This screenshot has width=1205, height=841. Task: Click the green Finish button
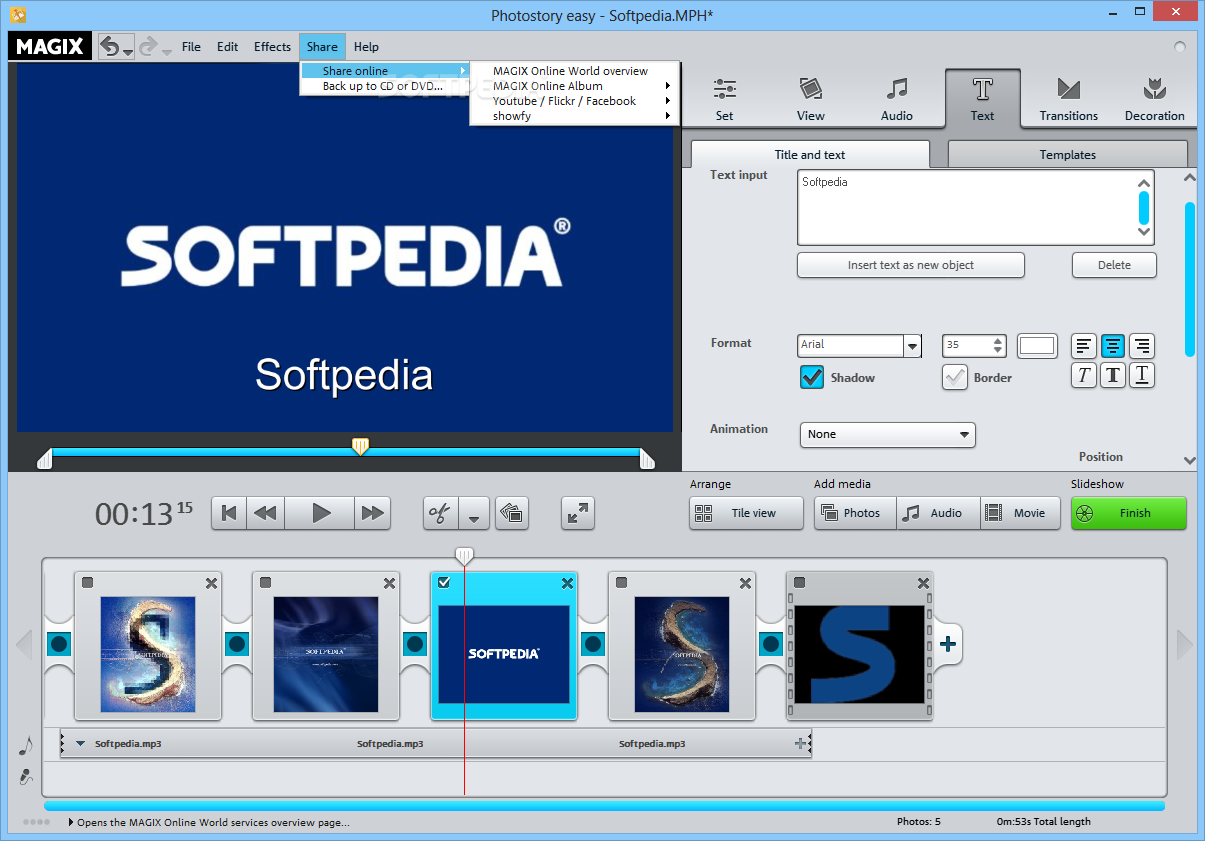(1128, 513)
